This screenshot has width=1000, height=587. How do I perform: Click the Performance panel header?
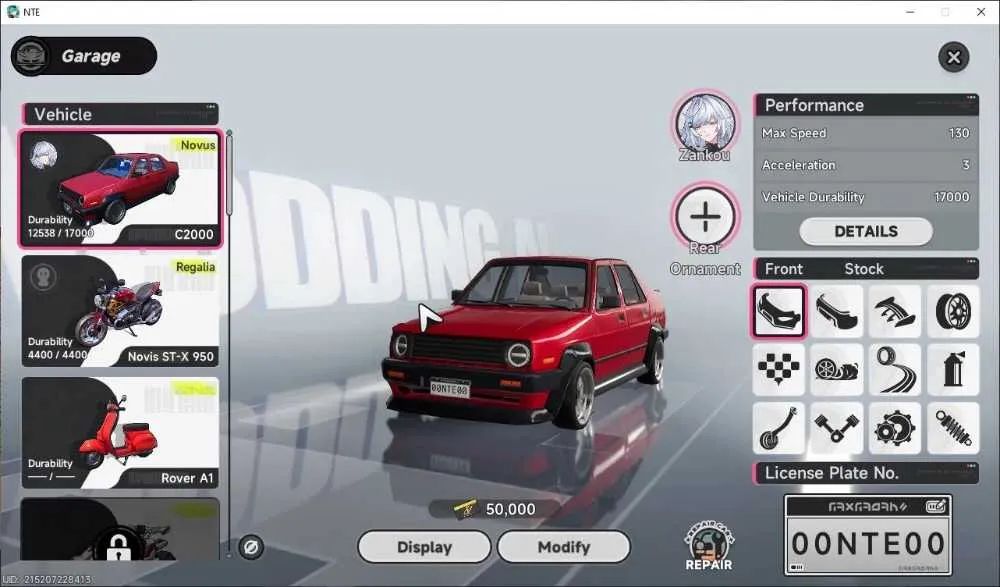coord(865,105)
